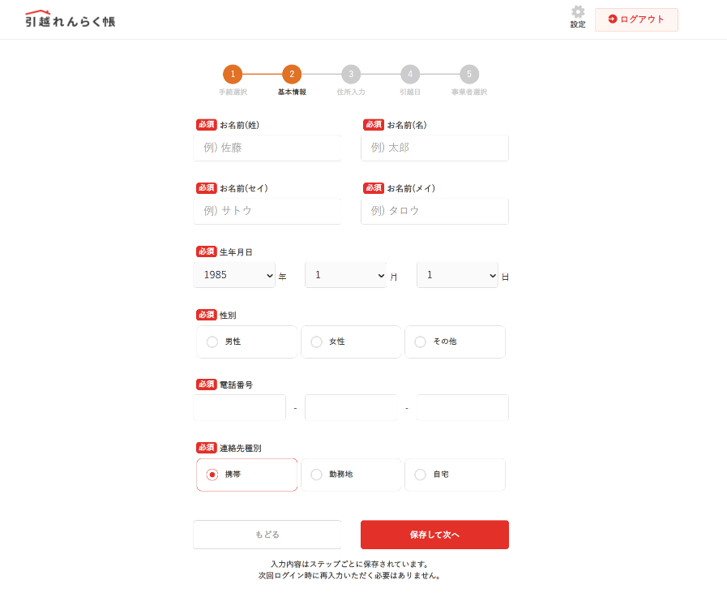The height and width of the screenshot is (593, 727).
Task: Click the first phone number field
Action: tap(240, 408)
